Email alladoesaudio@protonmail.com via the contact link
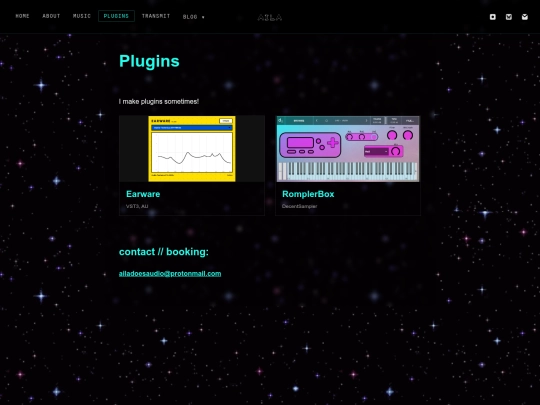The height and width of the screenshot is (405, 540). pos(170,274)
